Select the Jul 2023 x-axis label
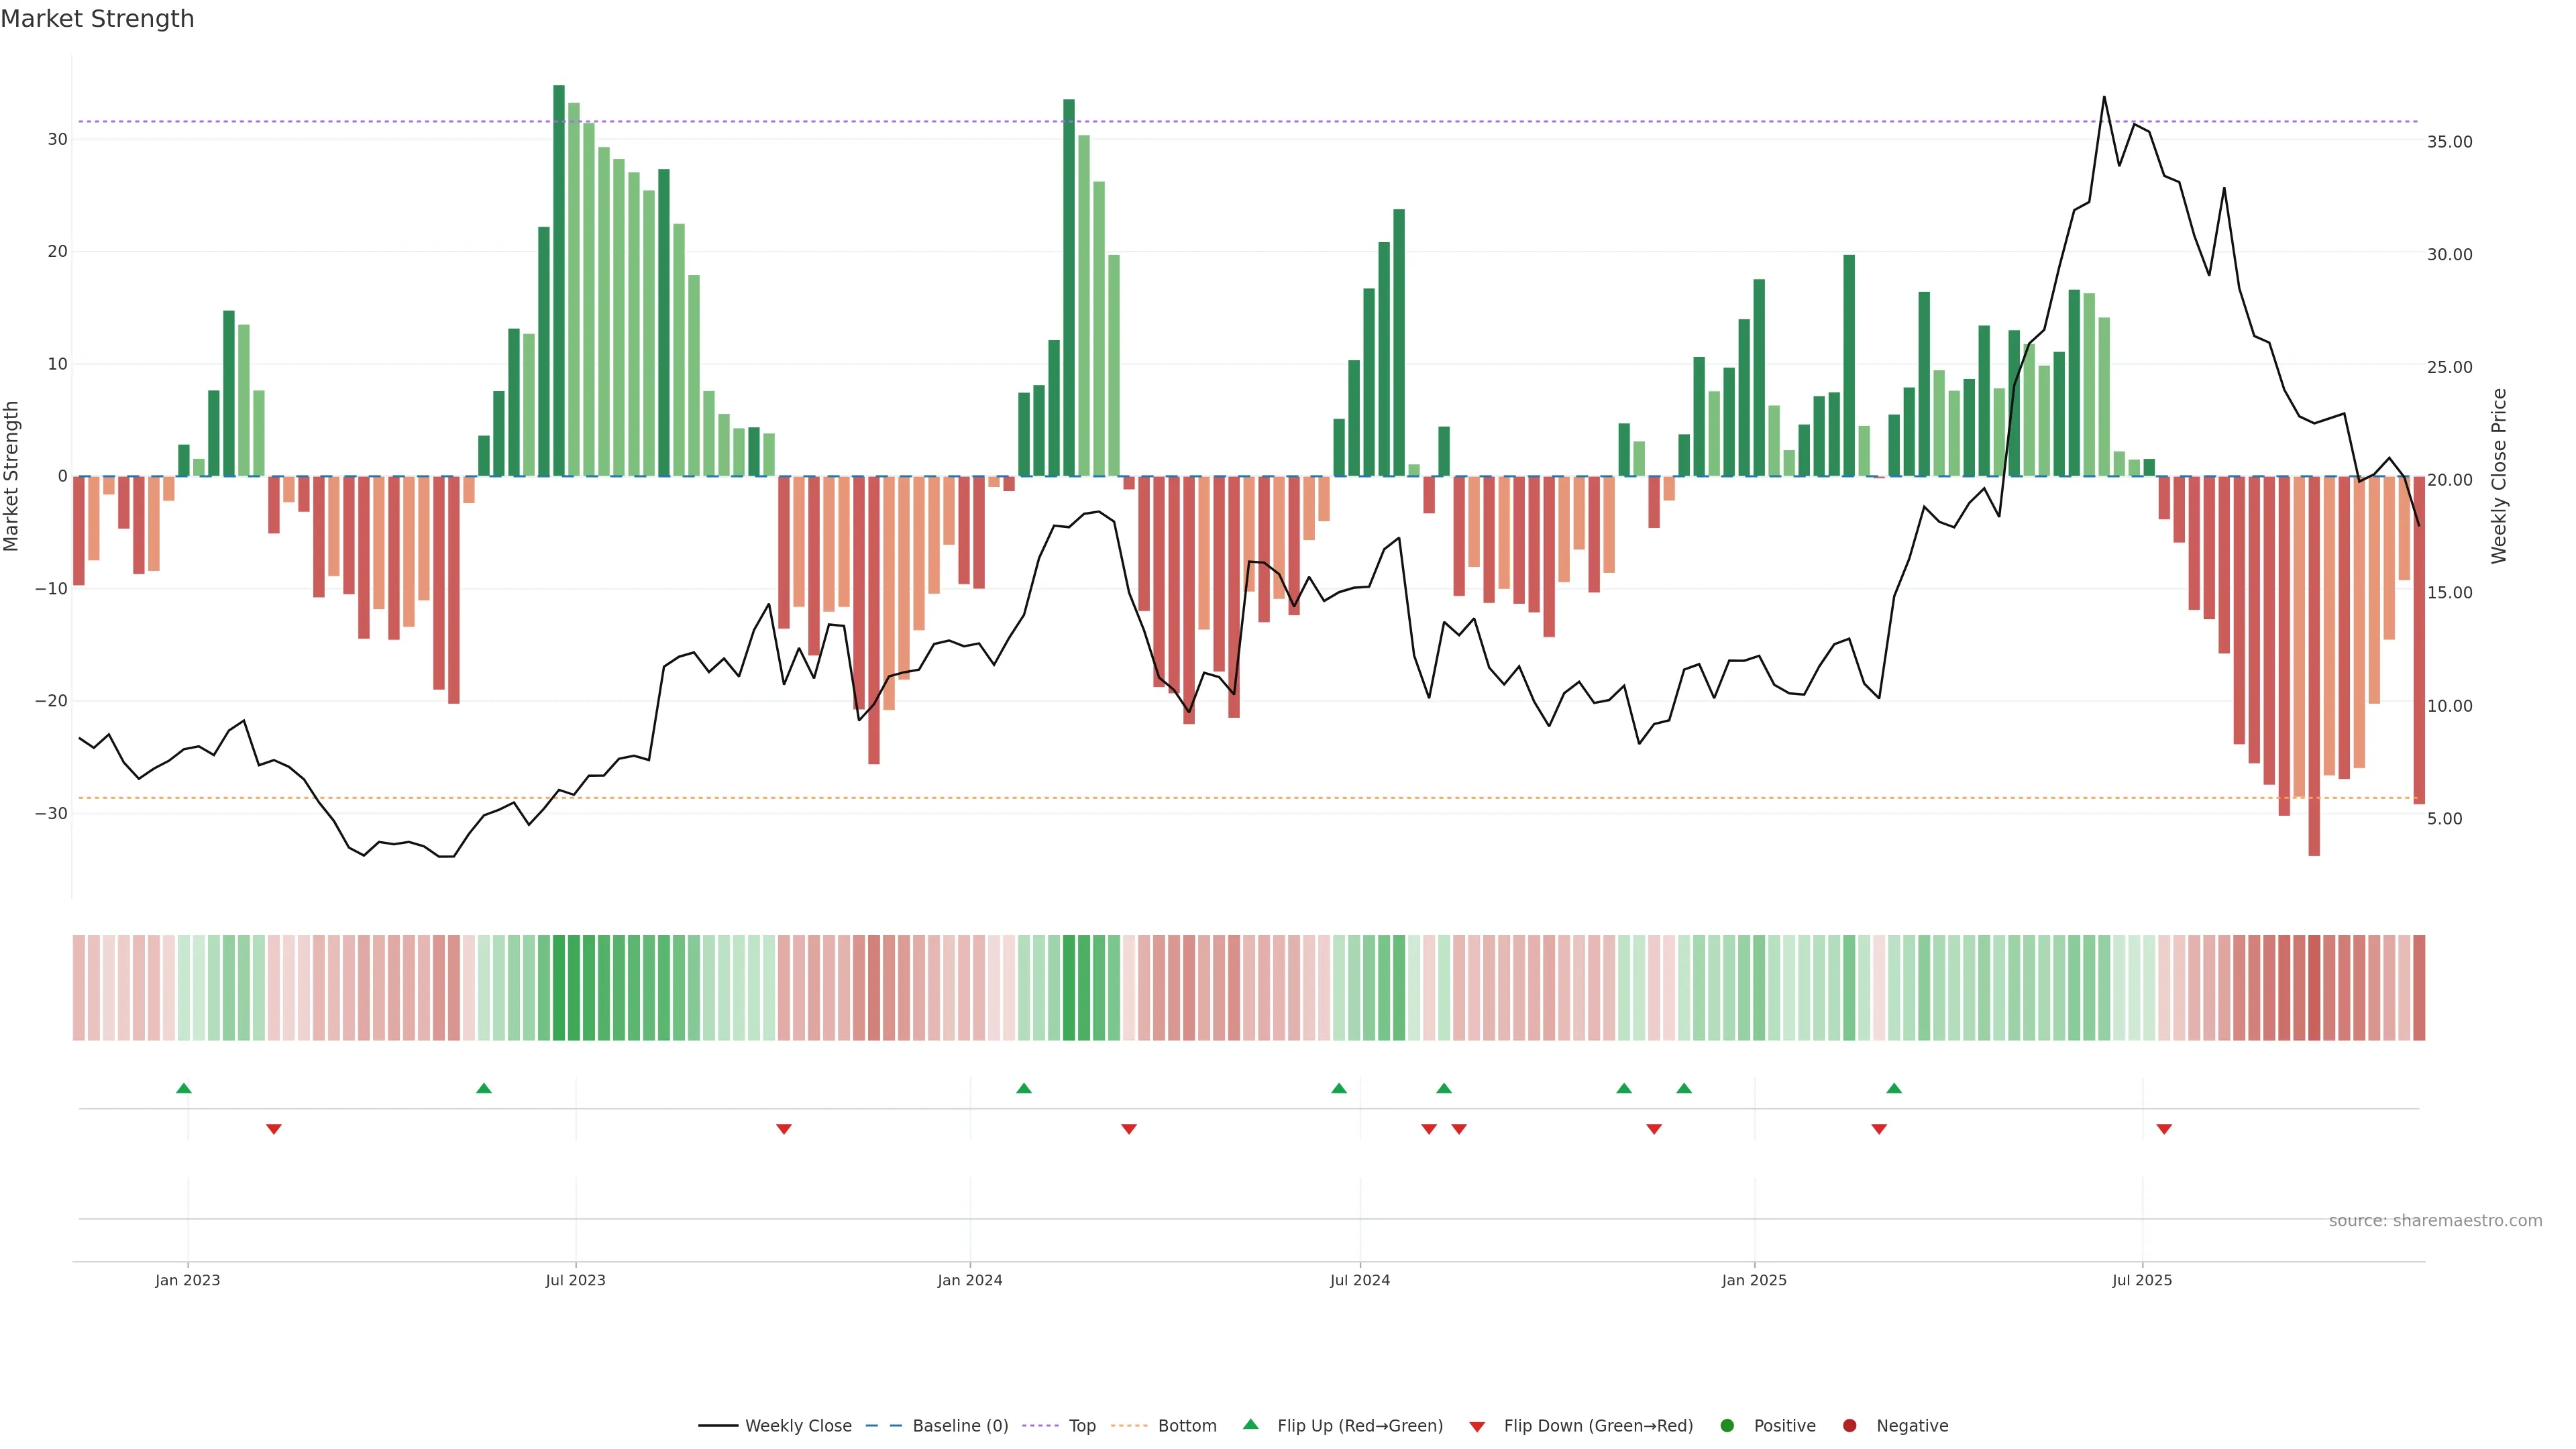The width and height of the screenshot is (2576, 1449). point(575,1280)
